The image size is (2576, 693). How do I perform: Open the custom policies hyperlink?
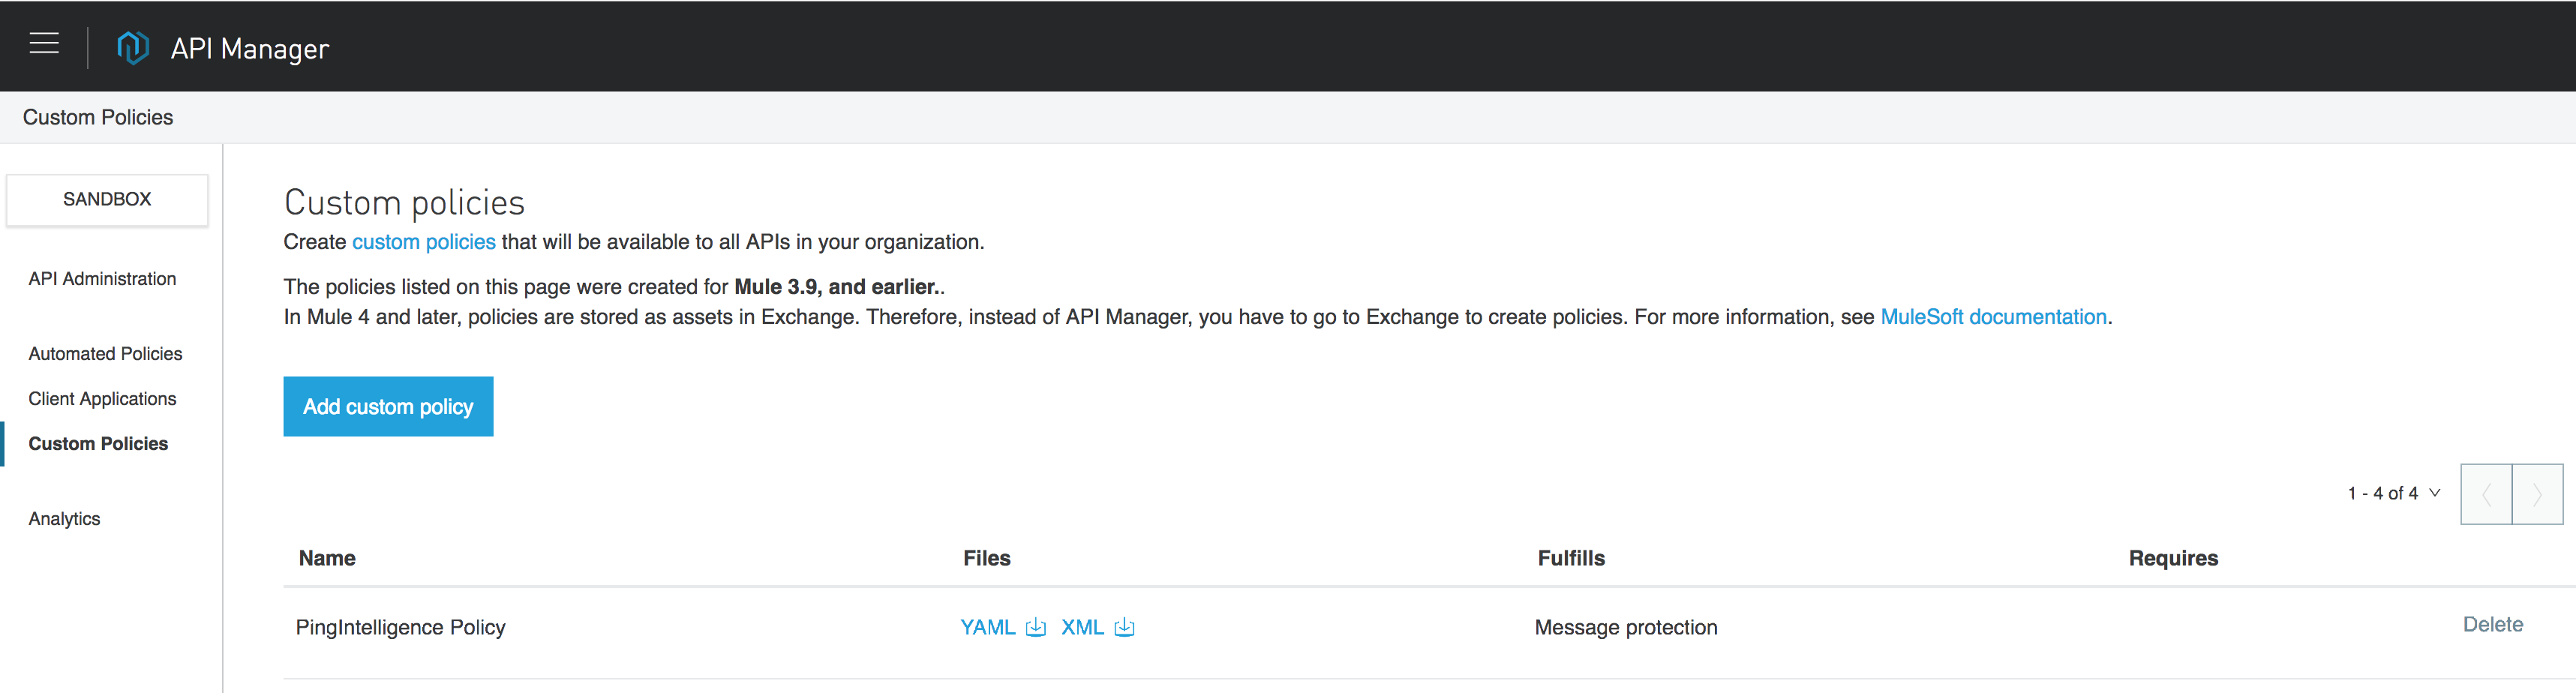tap(423, 242)
